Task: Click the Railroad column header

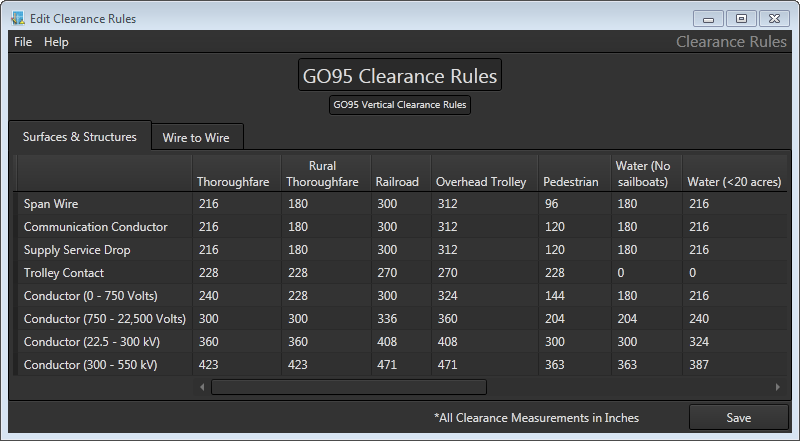Action: [397, 182]
